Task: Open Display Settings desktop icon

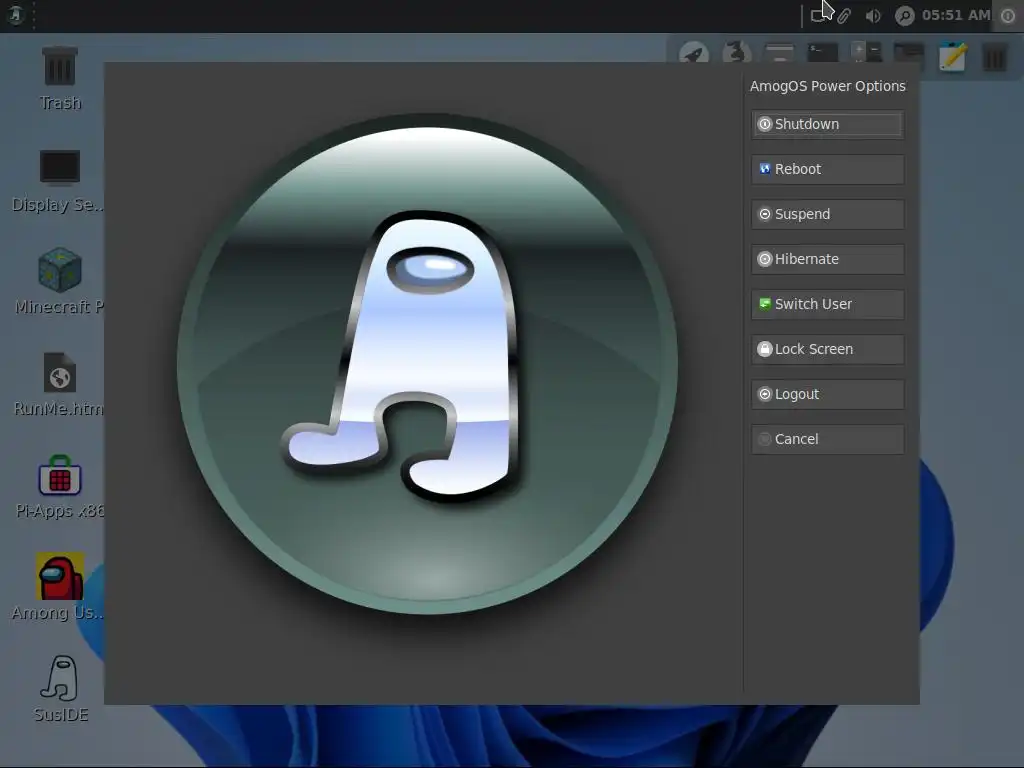Action: pyautogui.click(x=59, y=181)
